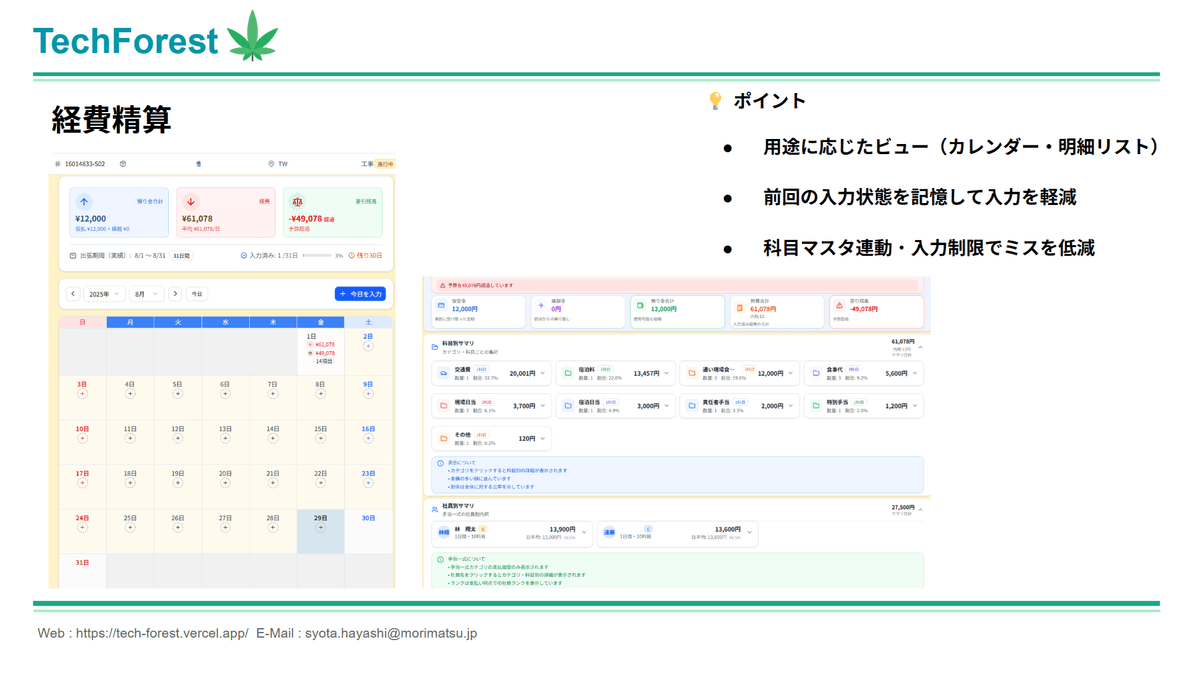Click the plus icon under 15日 in calendar
Viewport: 1200px width, 673px height.
(320, 438)
